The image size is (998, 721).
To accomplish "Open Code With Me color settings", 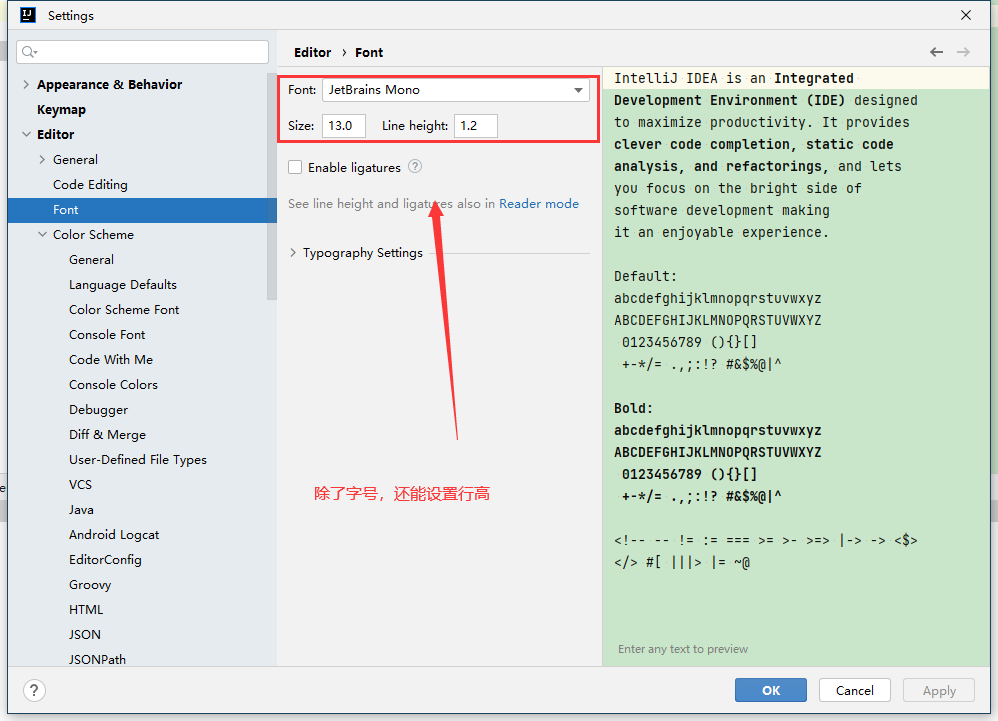I will coord(111,360).
